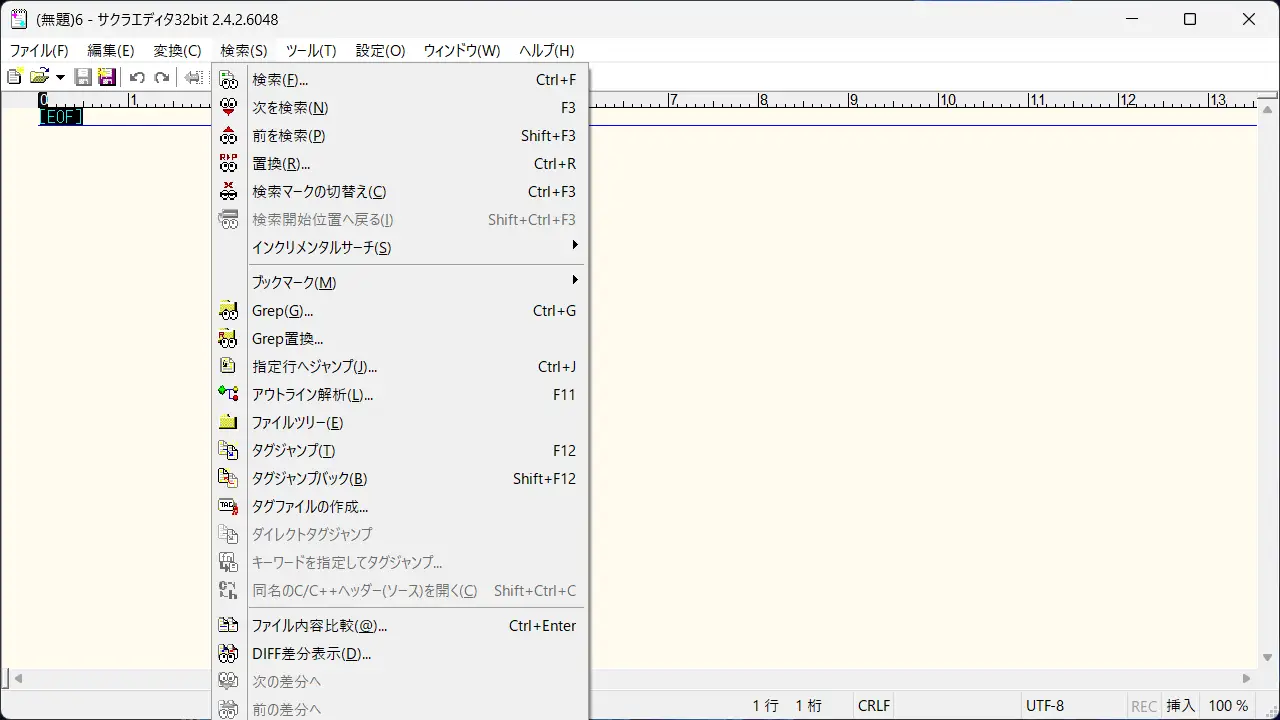Click the DIFF差分表示 icon in the menu
The width and height of the screenshot is (1280, 720).
tap(229, 654)
